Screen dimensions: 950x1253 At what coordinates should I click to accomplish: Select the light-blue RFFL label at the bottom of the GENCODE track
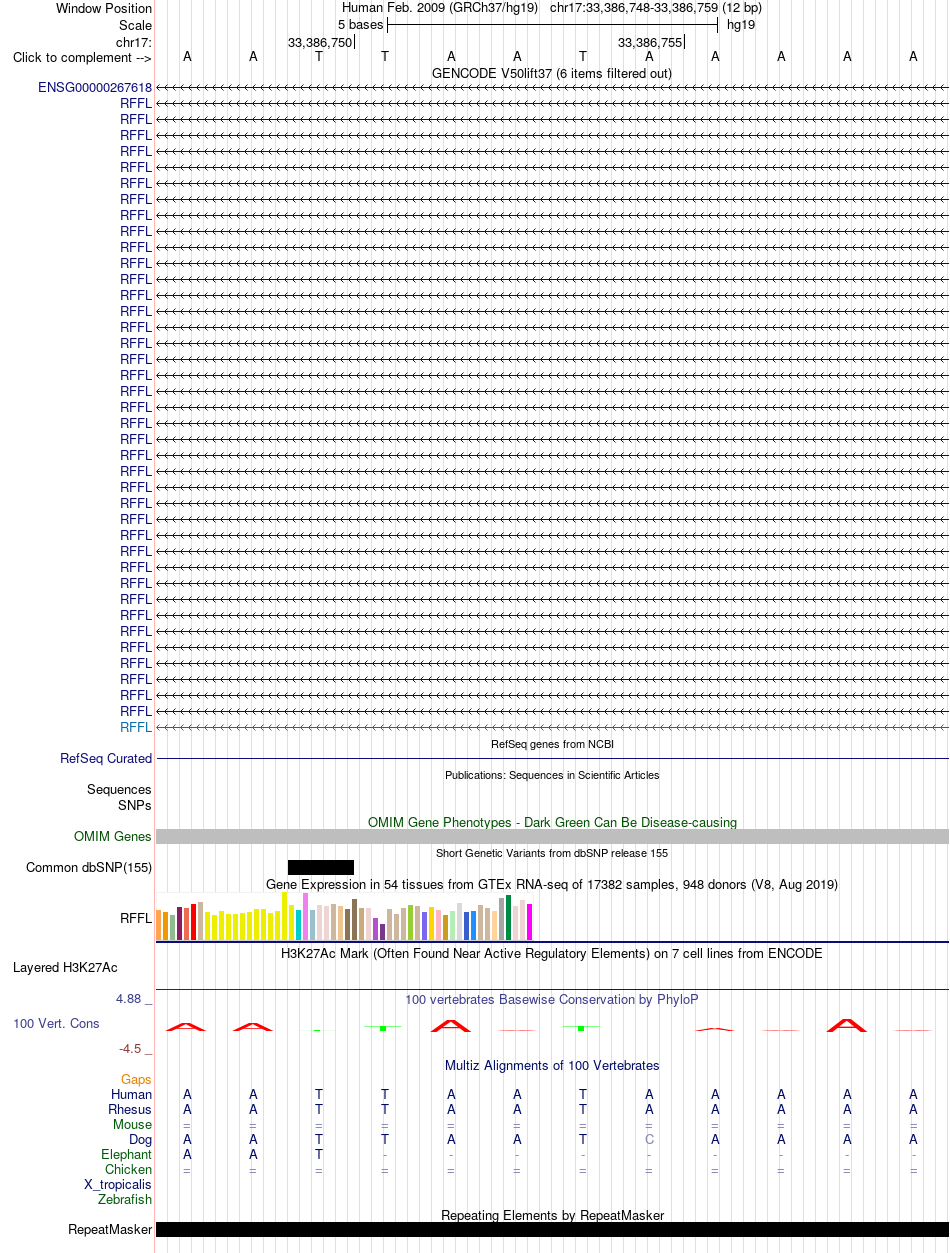[x=136, y=727]
